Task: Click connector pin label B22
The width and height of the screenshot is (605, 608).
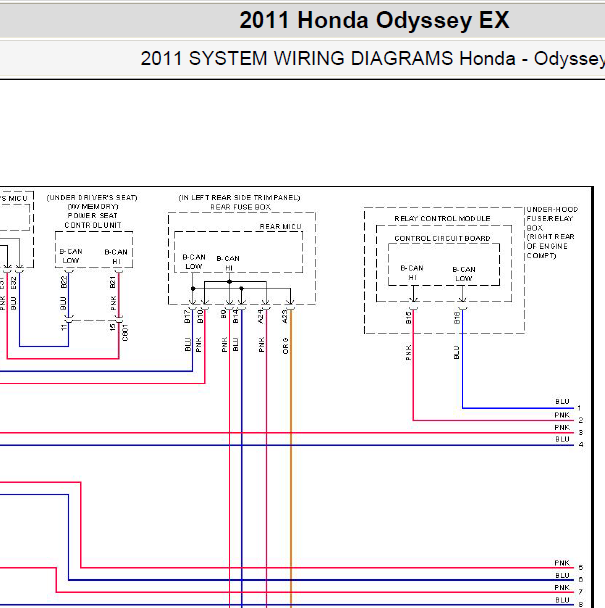Action: pyautogui.click(x=64, y=282)
